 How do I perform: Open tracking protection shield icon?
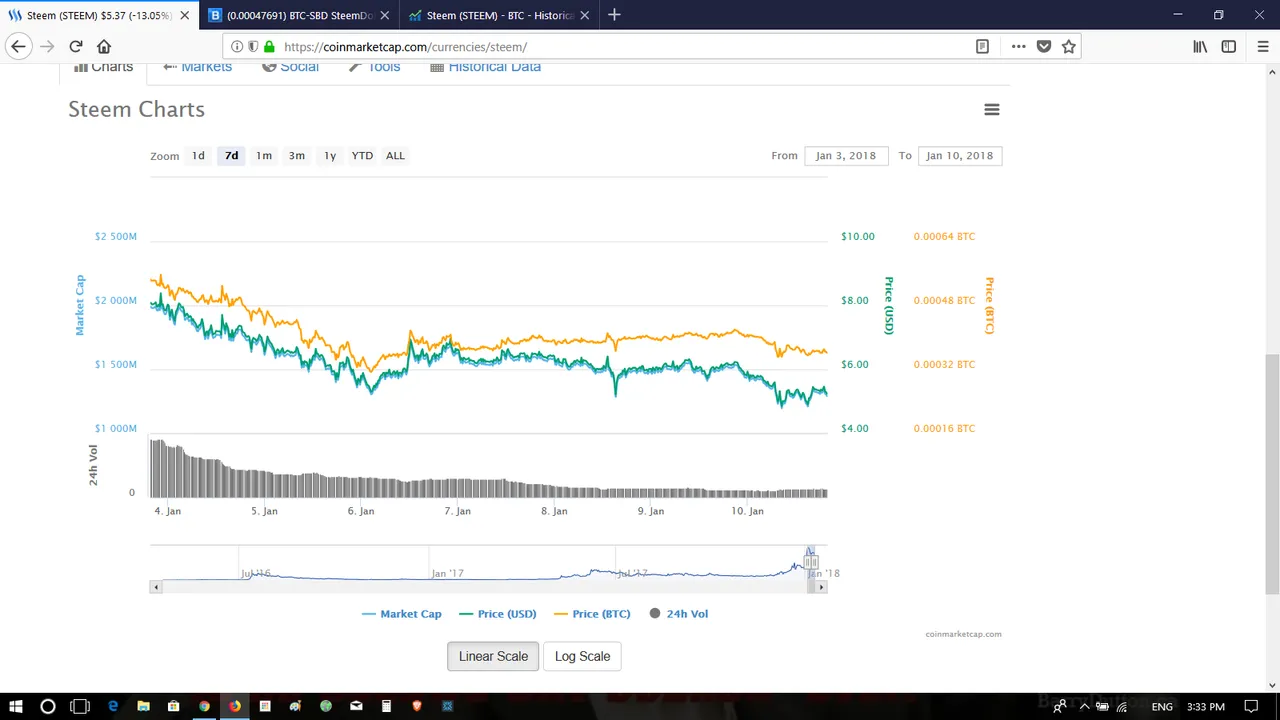click(x=253, y=46)
